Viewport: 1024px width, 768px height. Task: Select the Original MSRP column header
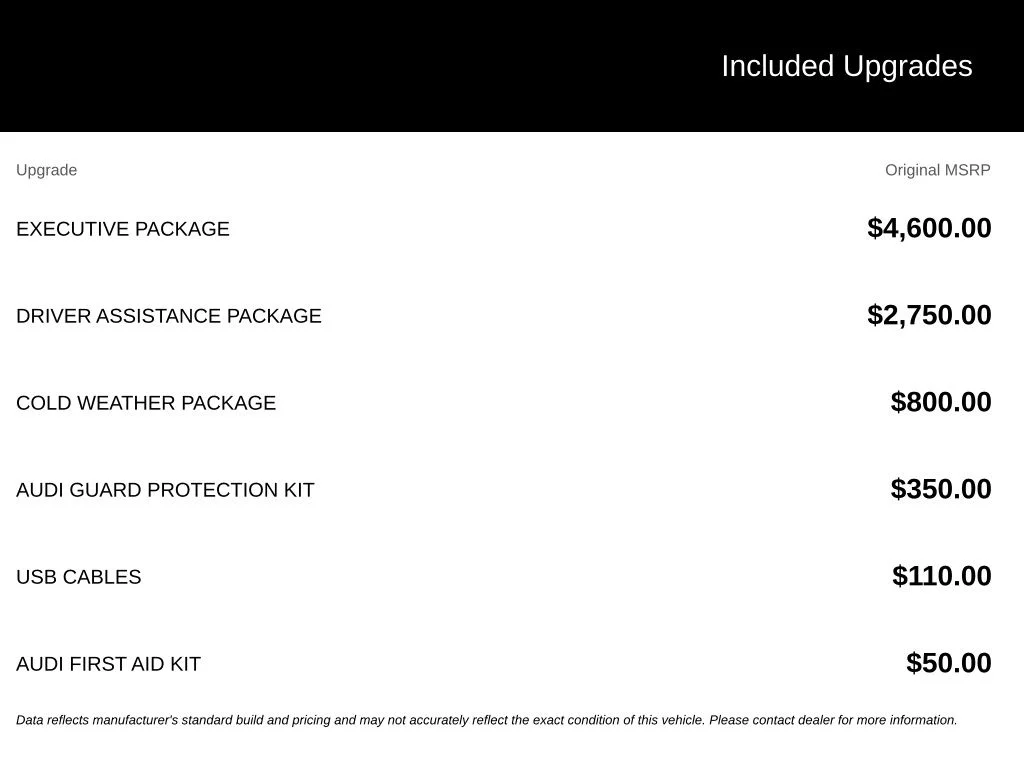click(x=937, y=170)
